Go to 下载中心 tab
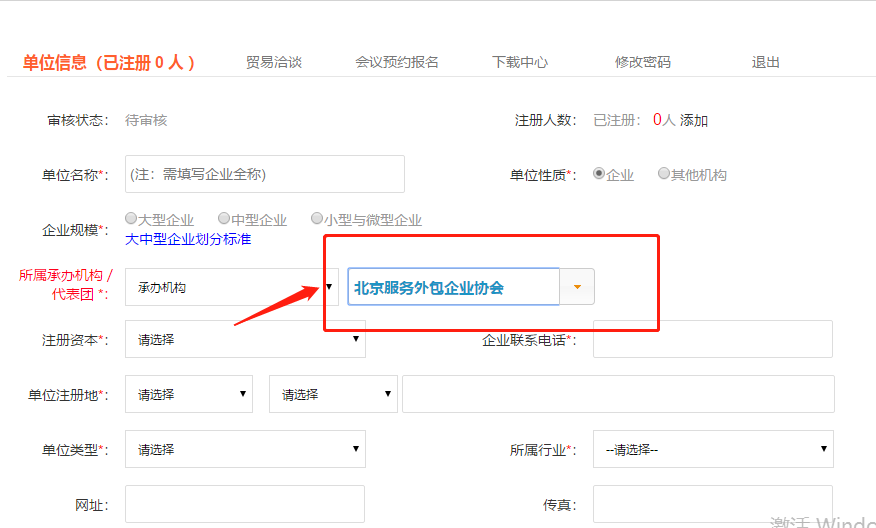The height and width of the screenshot is (528, 876). click(x=520, y=62)
